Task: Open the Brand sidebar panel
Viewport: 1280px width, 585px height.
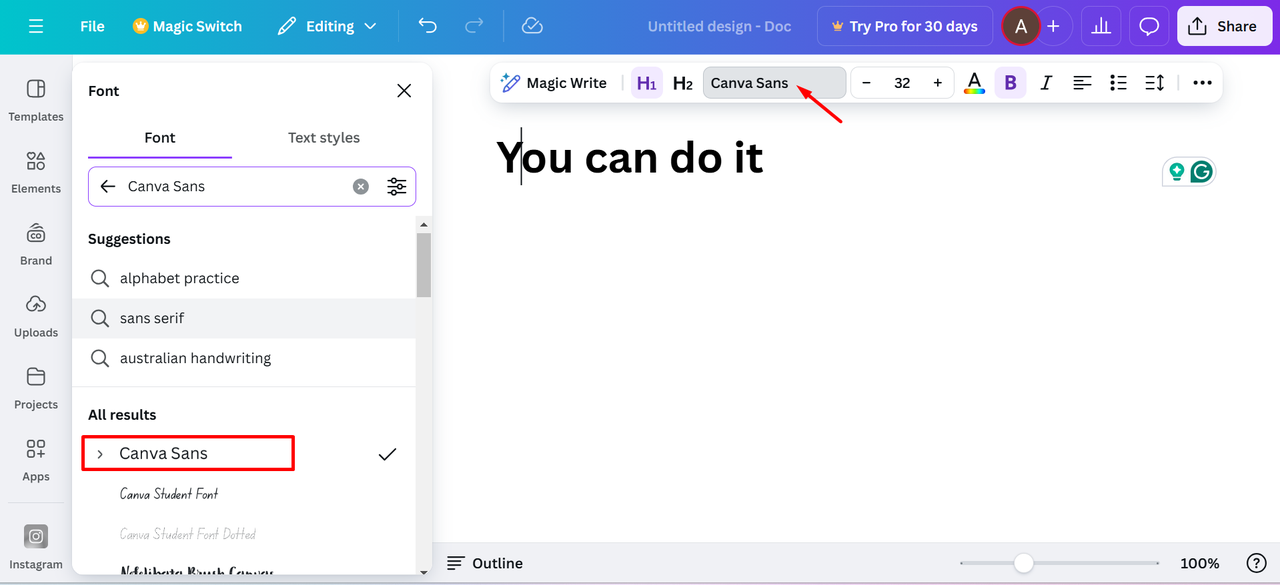Action: point(36,244)
